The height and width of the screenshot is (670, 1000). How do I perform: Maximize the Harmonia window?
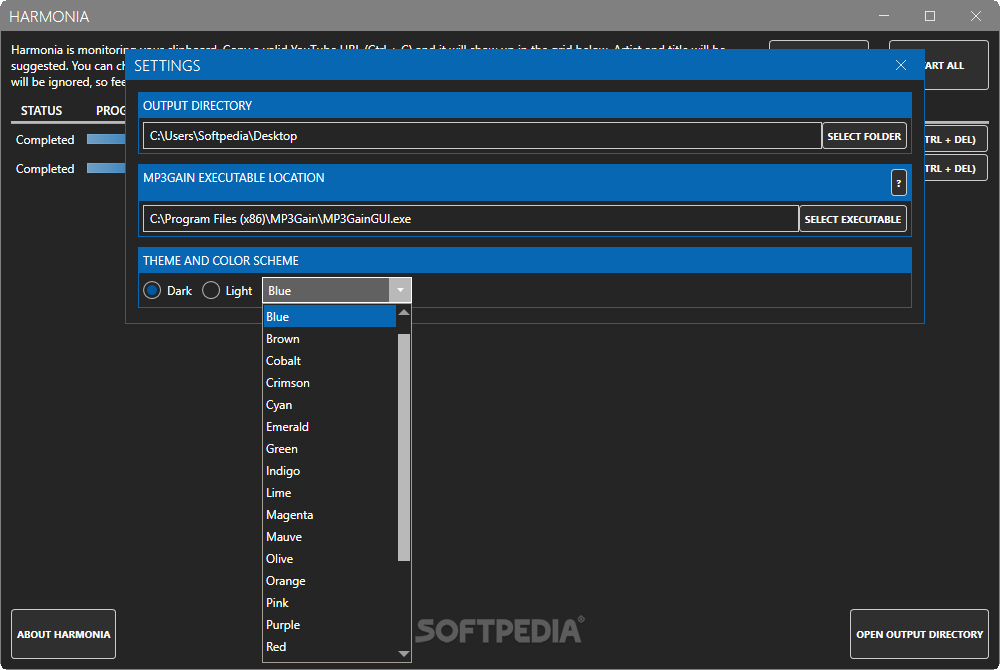click(x=930, y=16)
